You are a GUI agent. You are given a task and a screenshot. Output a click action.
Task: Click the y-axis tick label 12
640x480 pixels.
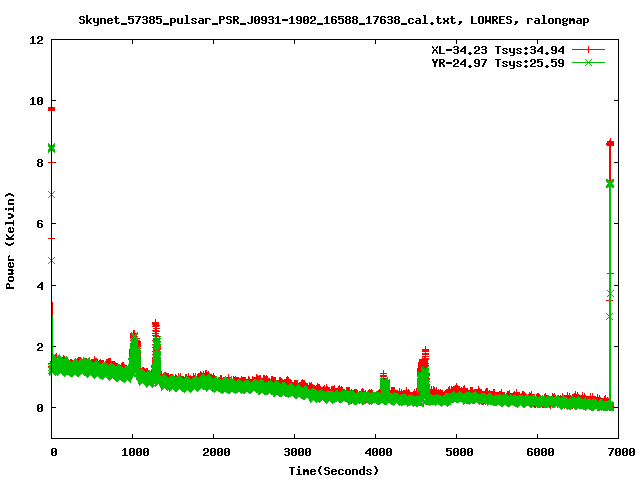(36, 40)
